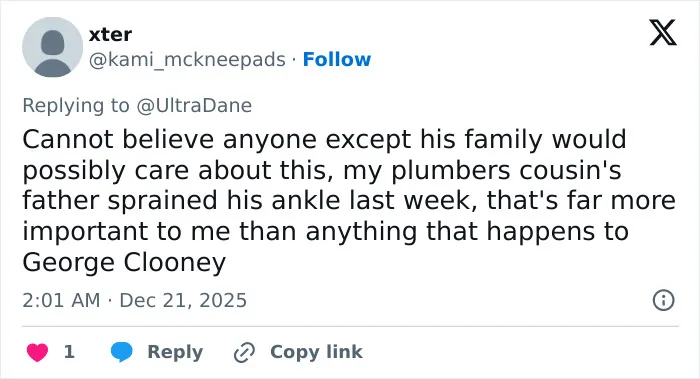This screenshot has height=379, width=700.
Task: Open the @UltraDane mention
Action: pos(194,105)
